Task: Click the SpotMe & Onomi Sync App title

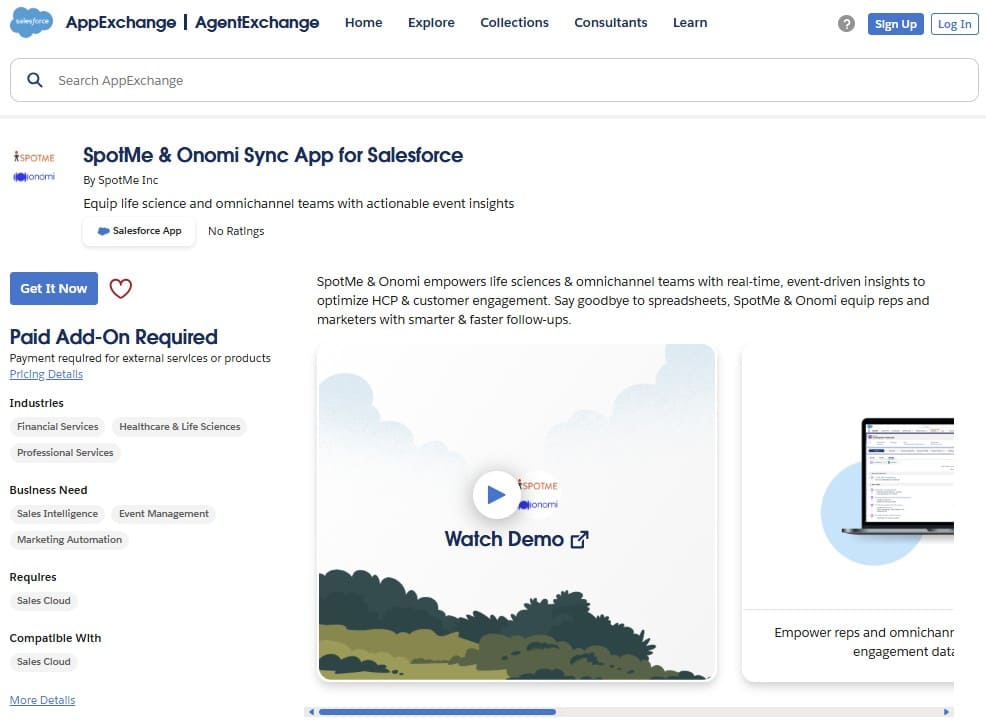Action: click(273, 155)
